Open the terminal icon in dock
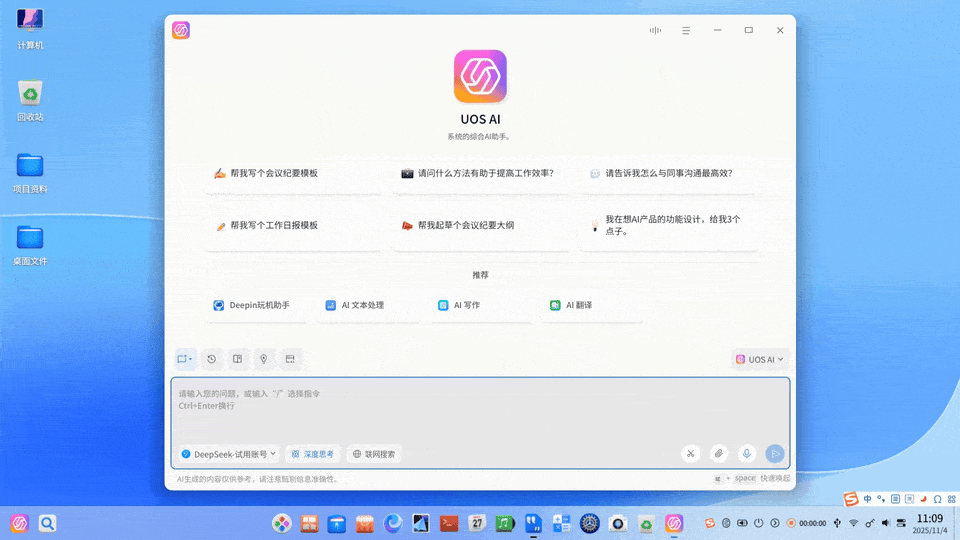The image size is (960, 540). click(449, 523)
